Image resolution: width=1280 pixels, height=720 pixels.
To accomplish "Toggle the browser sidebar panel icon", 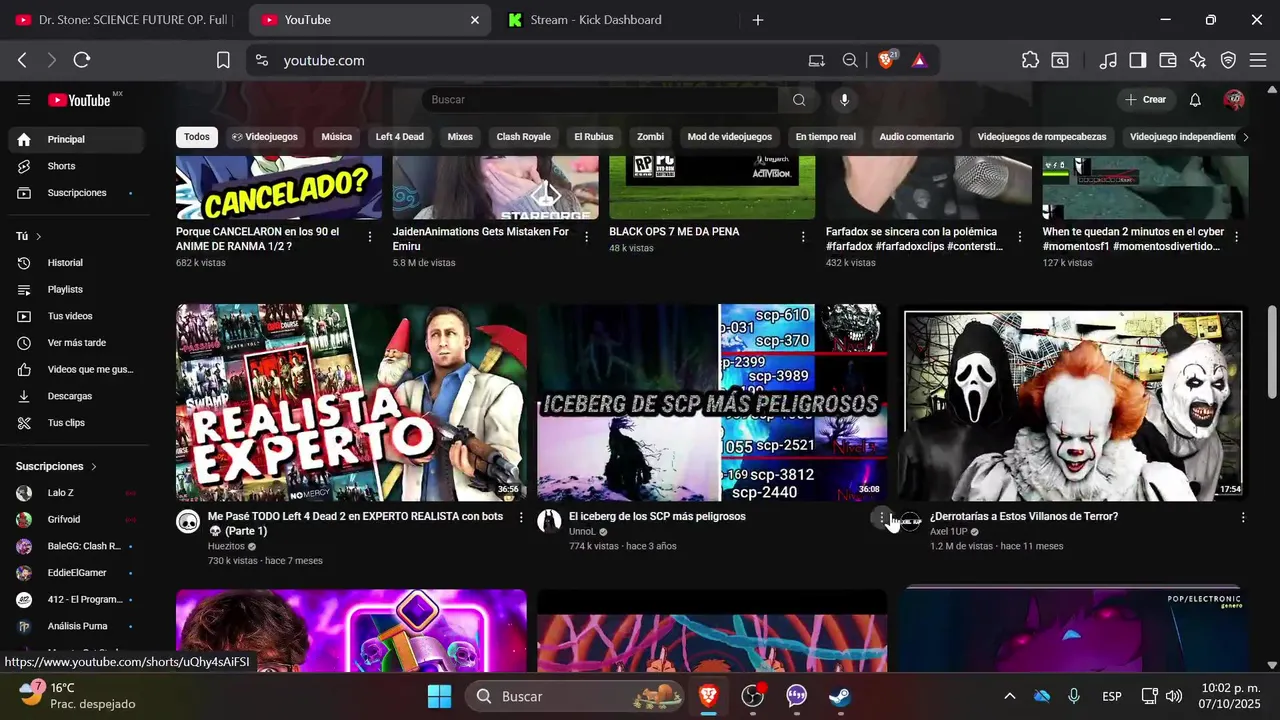I will tap(1138, 60).
